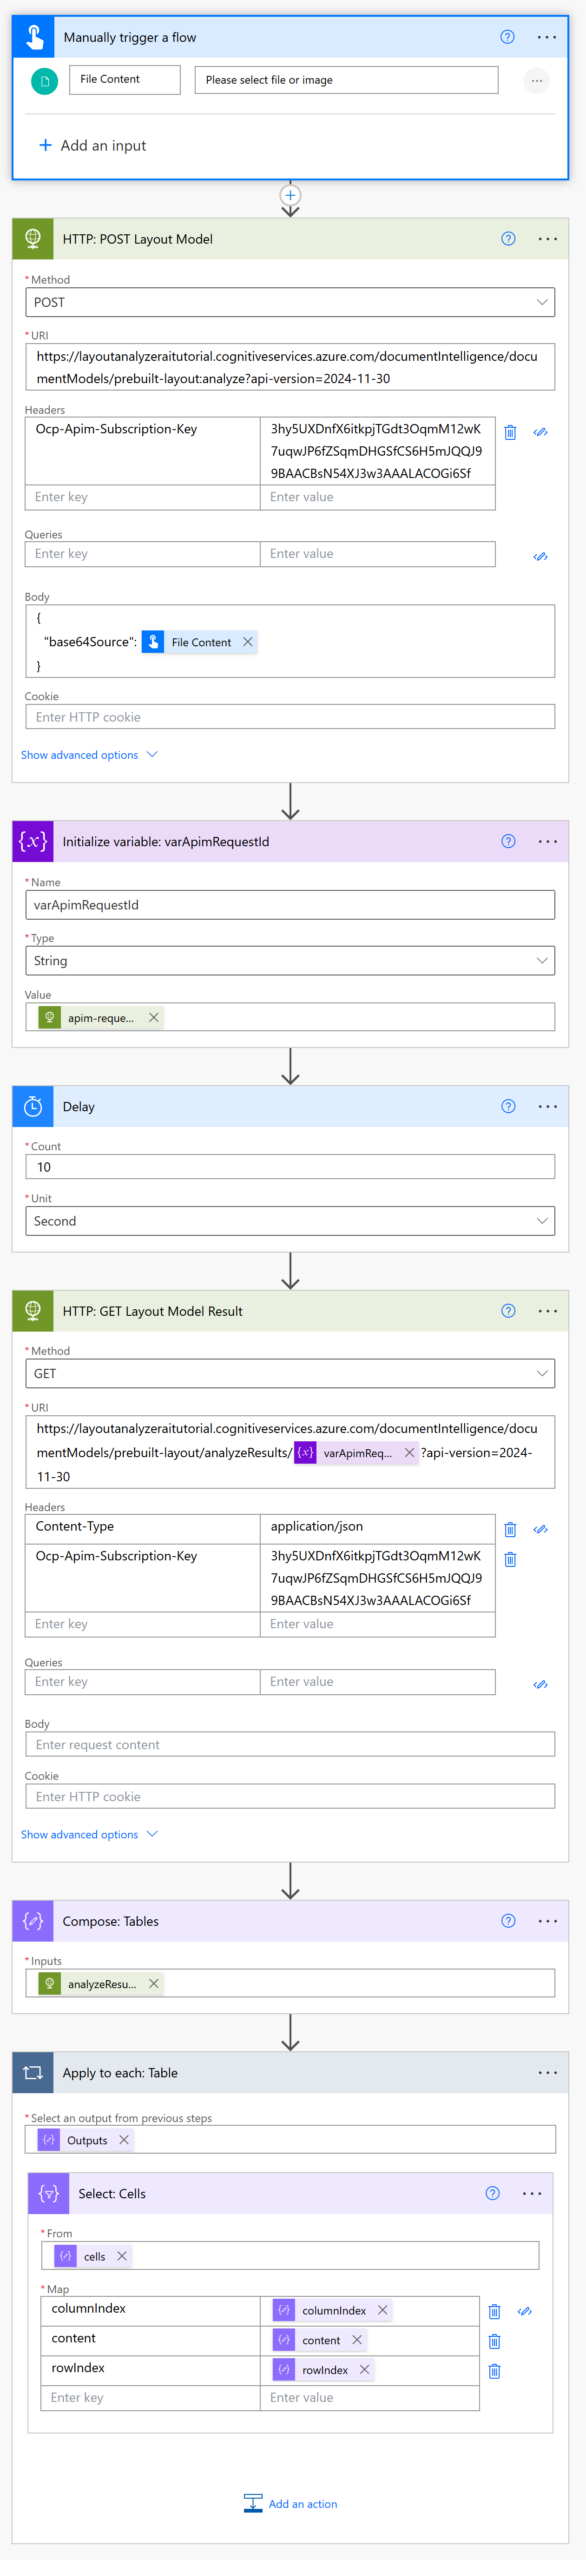Delete the Ocp-Apim-Subscription-Key header in POST action
586x2560 pixels.
pyautogui.click(x=510, y=432)
